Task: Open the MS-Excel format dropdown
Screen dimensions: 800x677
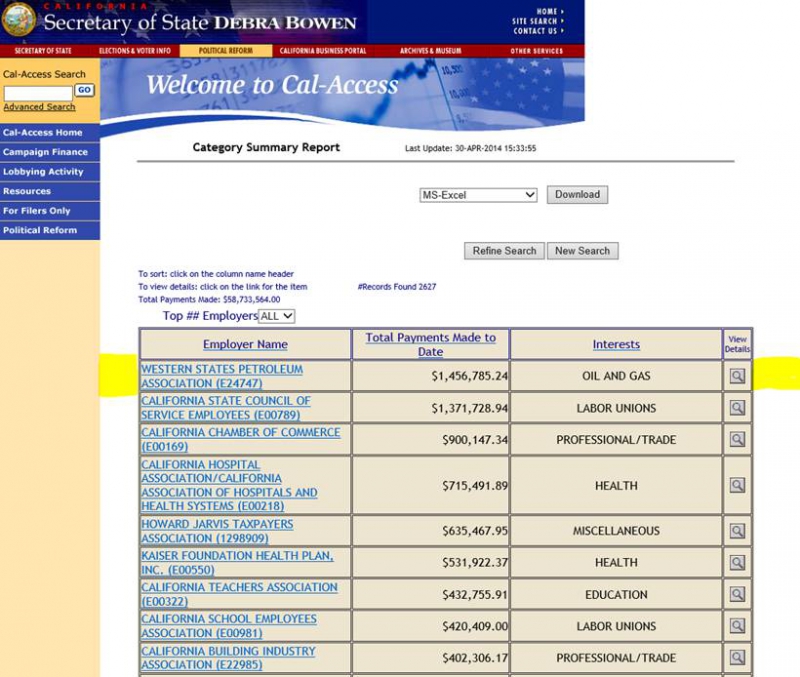Action: (x=478, y=195)
